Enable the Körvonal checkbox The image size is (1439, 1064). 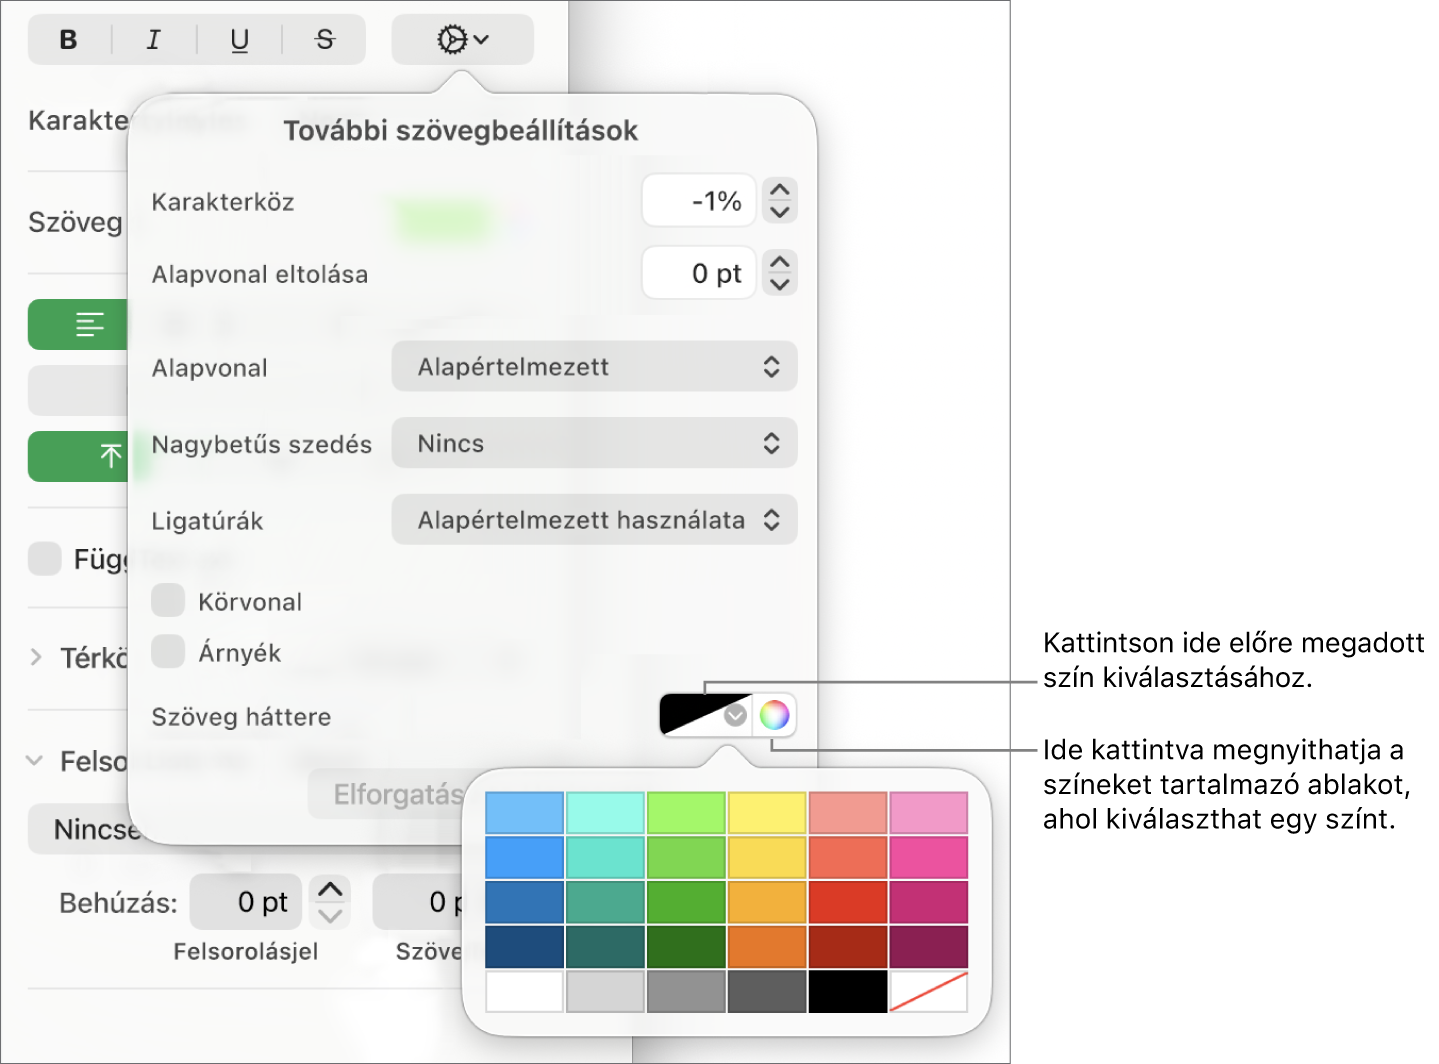pyautogui.click(x=168, y=601)
